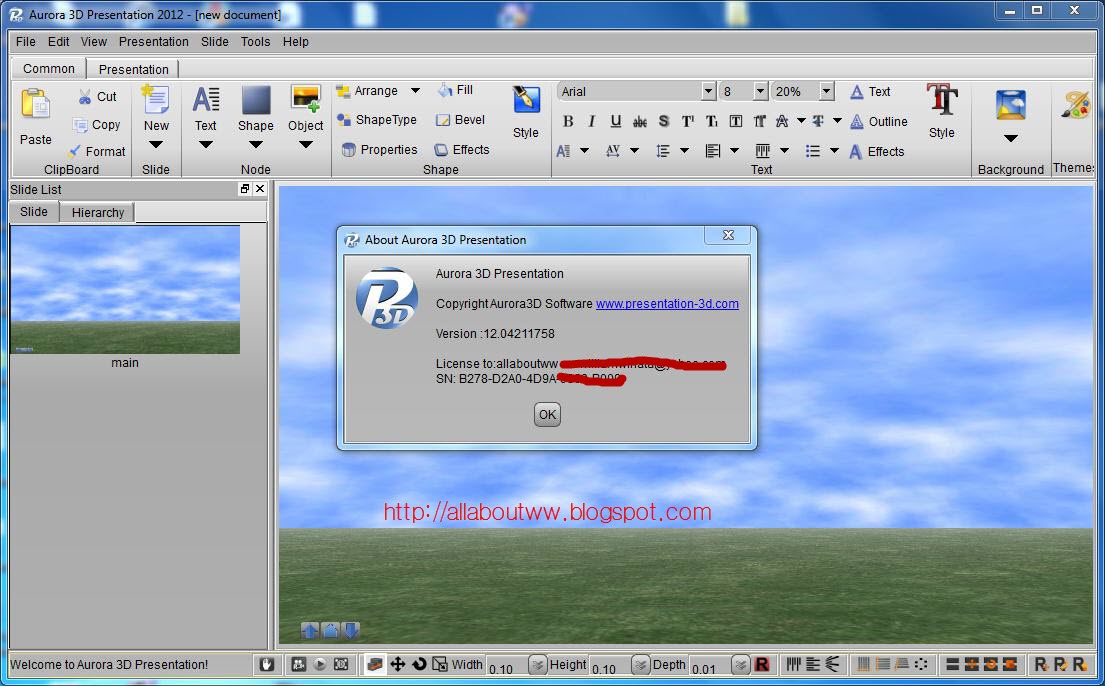Click the Copy button in ClipBoard
This screenshot has width=1105, height=686.
(x=97, y=125)
